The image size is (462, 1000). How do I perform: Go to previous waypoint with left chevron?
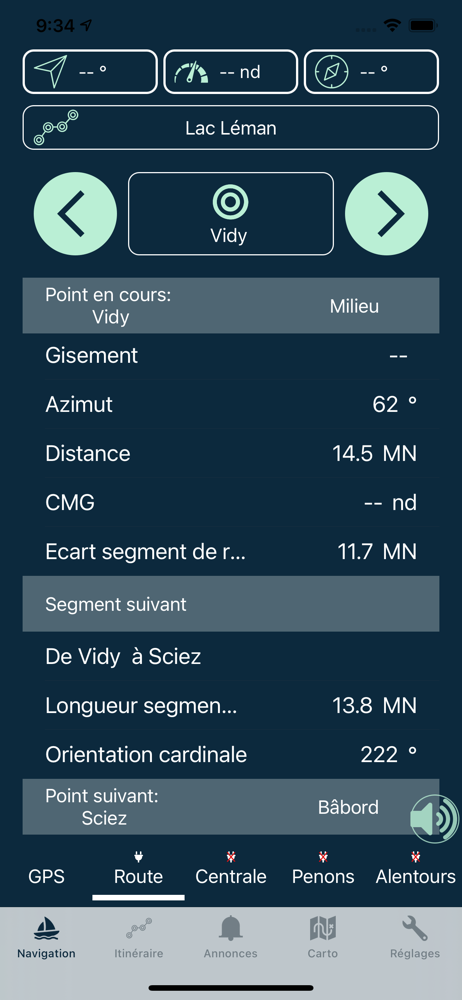click(x=75, y=214)
